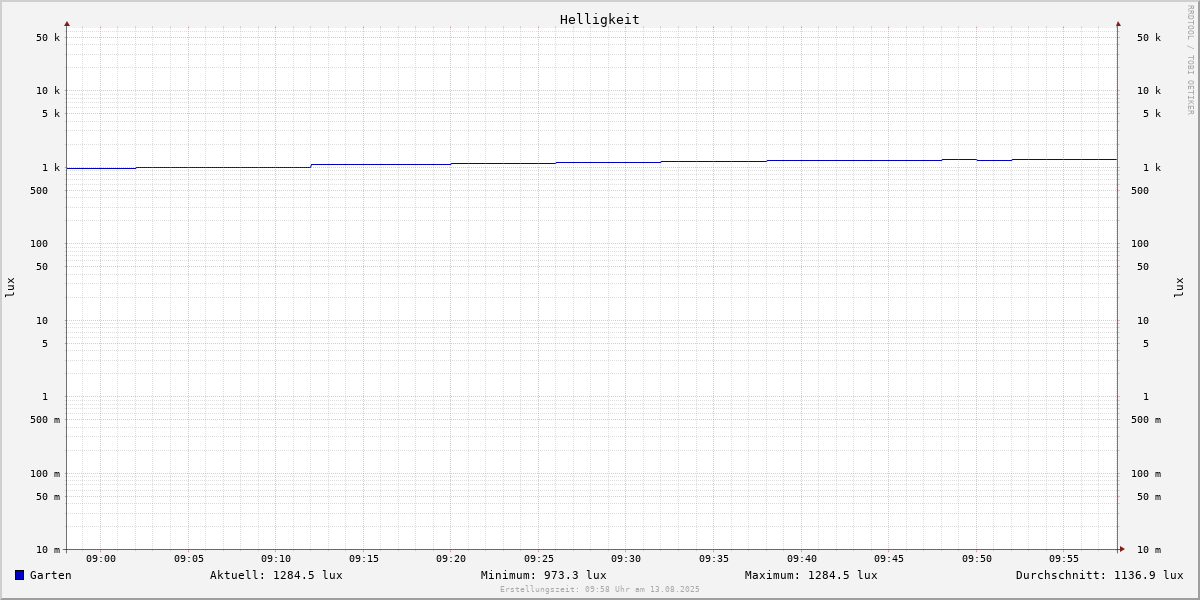Click the 09:50 time axis label
1200x600 pixels.
(x=977, y=559)
